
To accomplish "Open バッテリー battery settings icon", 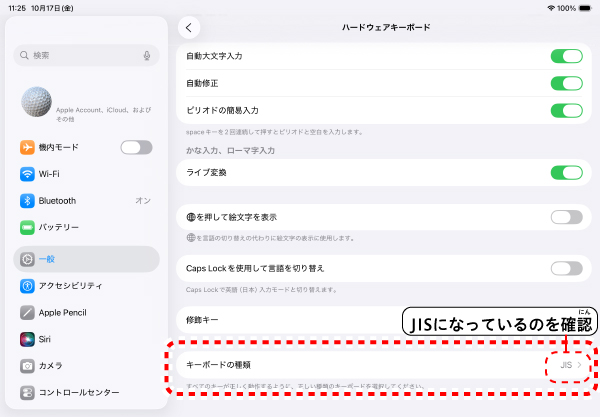I will [x=27, y=227].
